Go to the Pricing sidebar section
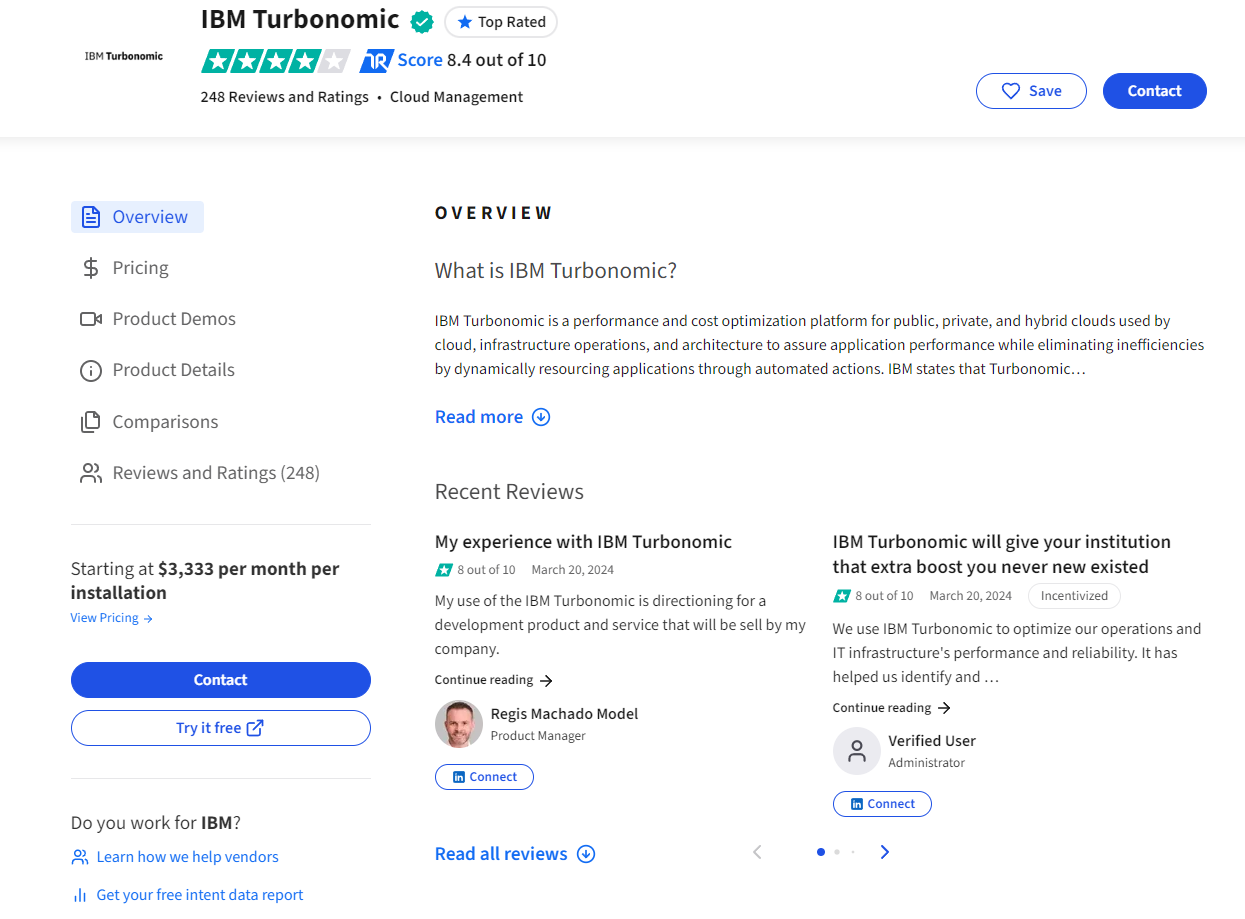 140,268
